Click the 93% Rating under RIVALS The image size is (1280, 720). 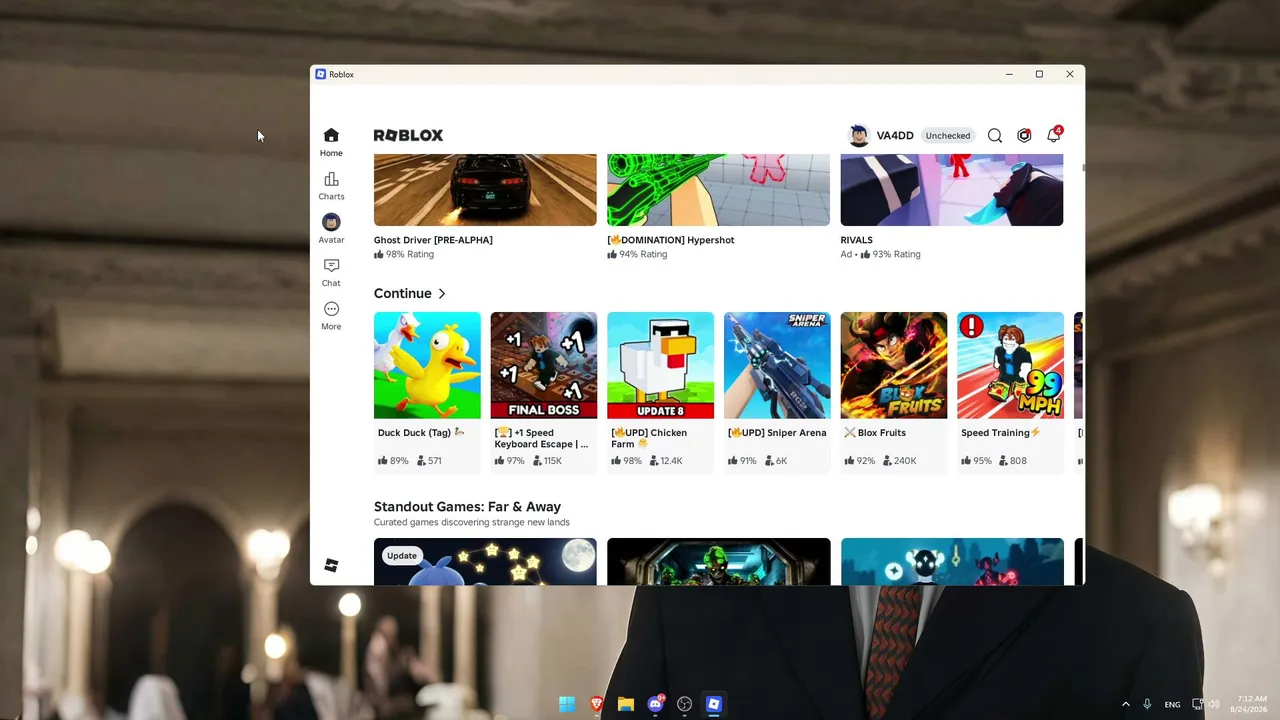coord(891,254)
